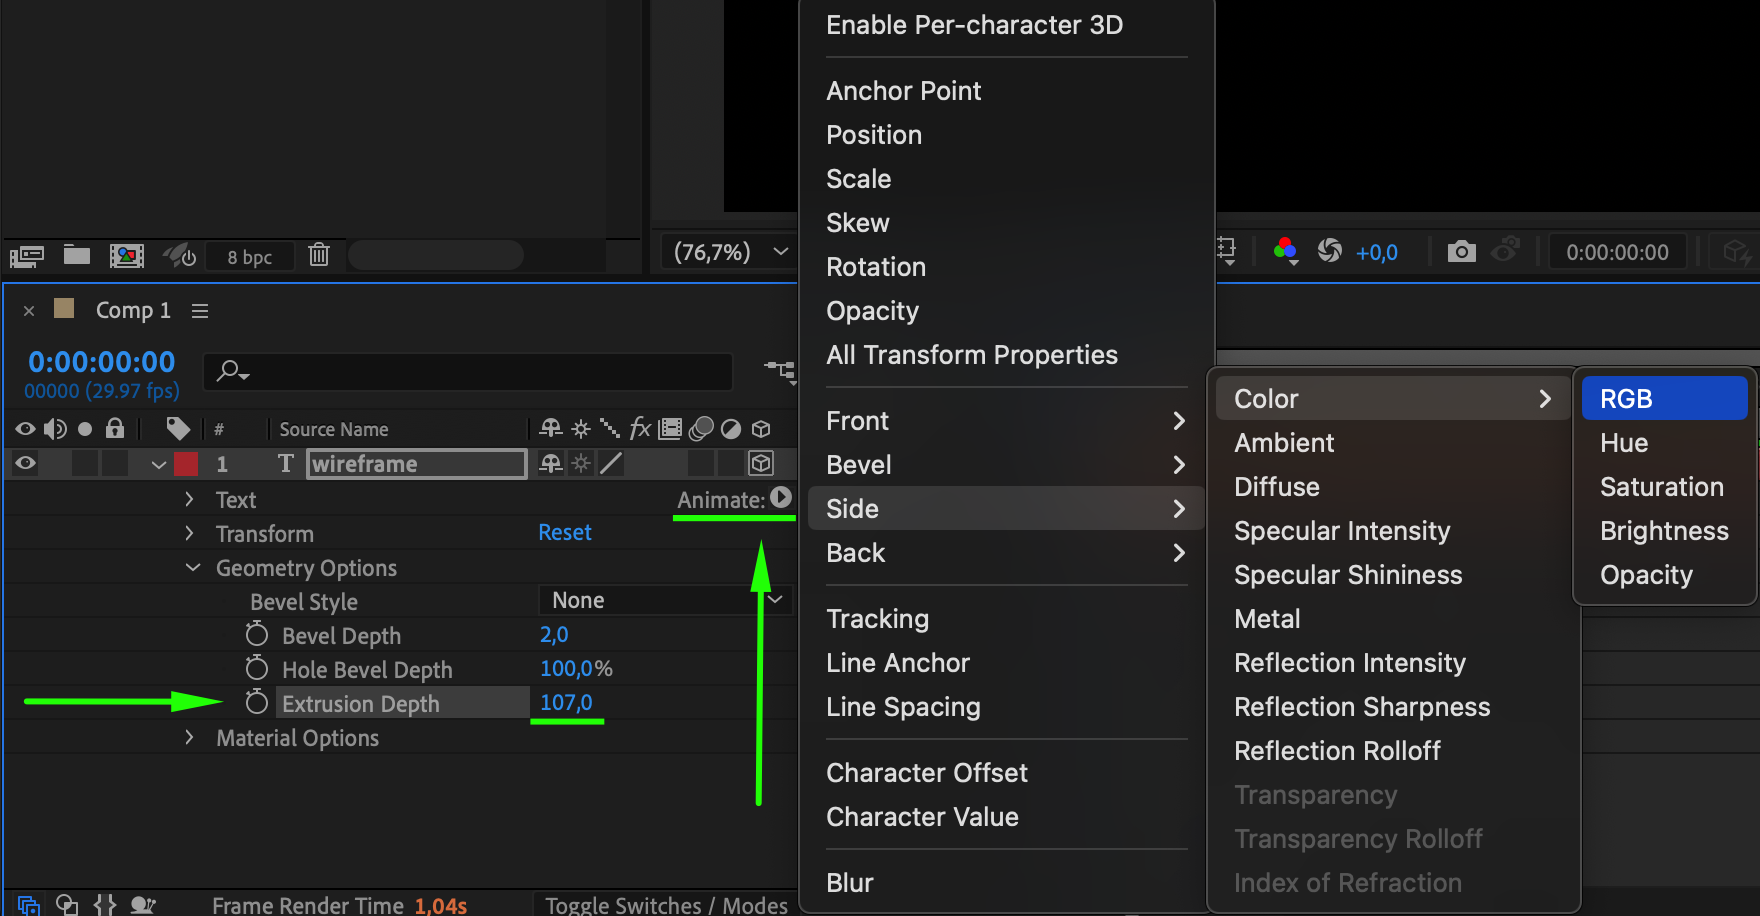1760x916 pixels.
Task: Click the Animate arrow button for text
Action: coord(781,498)
